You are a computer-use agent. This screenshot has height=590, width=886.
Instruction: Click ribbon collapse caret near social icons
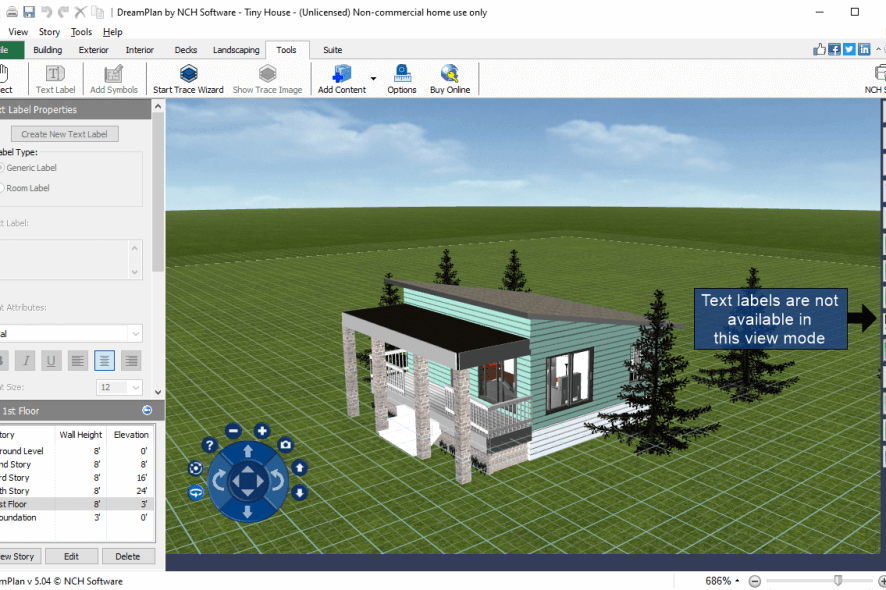(x=879, y=50)
